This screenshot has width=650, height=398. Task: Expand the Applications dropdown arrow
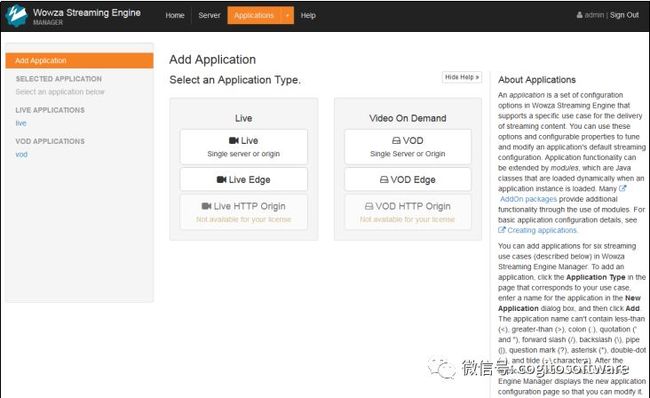click(287, 15)
